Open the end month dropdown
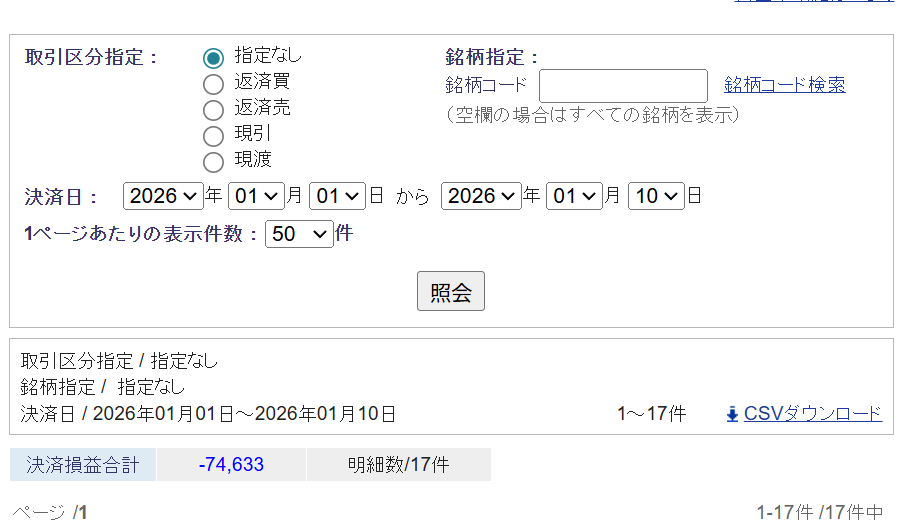Image resolution: width=903 pixels, height=520 pixels. [x=574, y=196]
